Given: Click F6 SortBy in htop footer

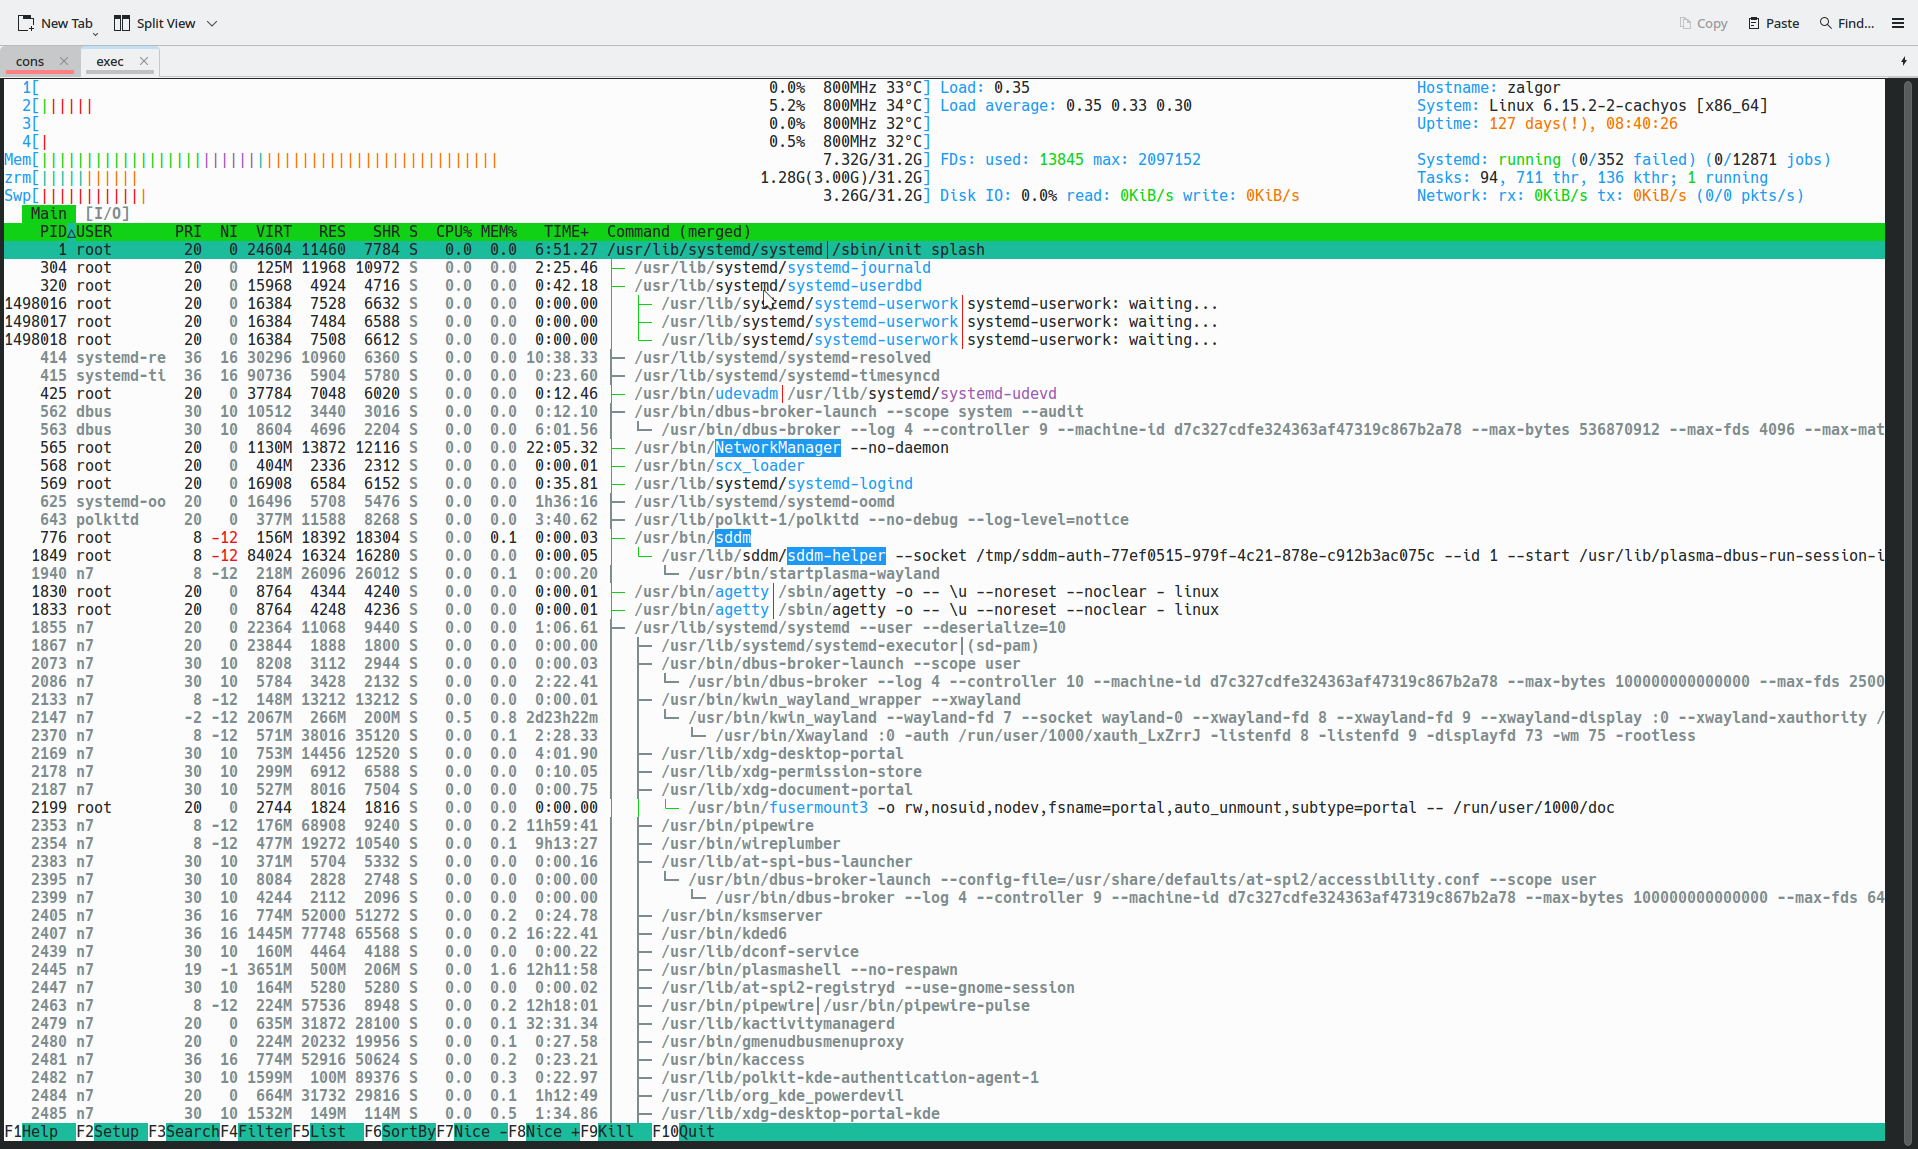Looking at the screenshot, I should point(400,1132).
